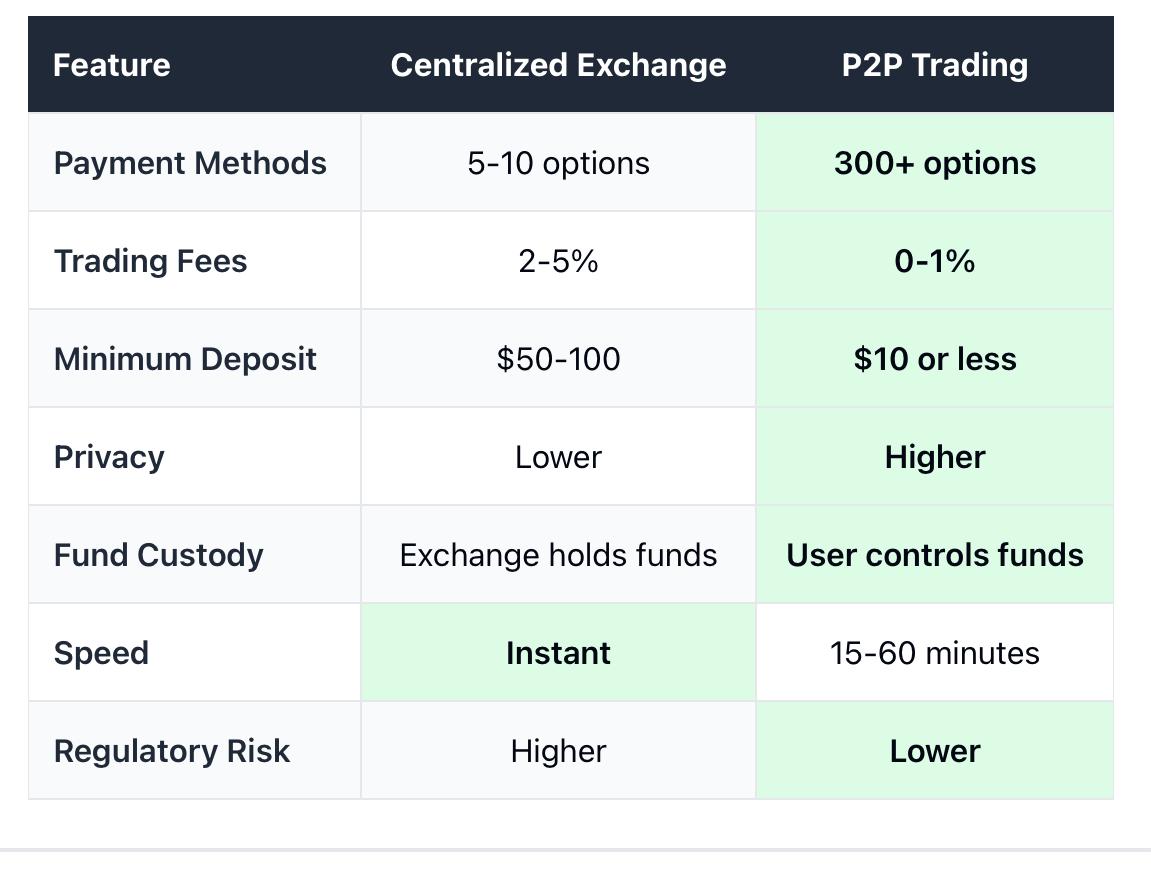Click the P2P Trading column header
Image resolution: width=1151 pixels, height=878 pixels.
[x=934, y=65]
